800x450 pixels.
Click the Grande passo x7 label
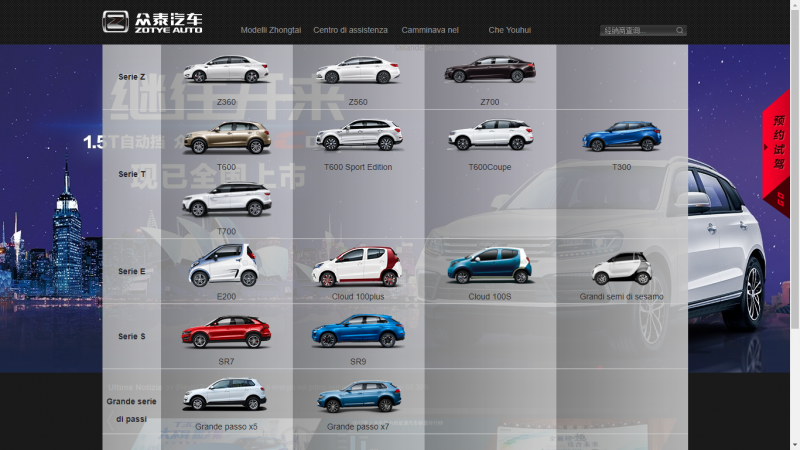[358, 427]
